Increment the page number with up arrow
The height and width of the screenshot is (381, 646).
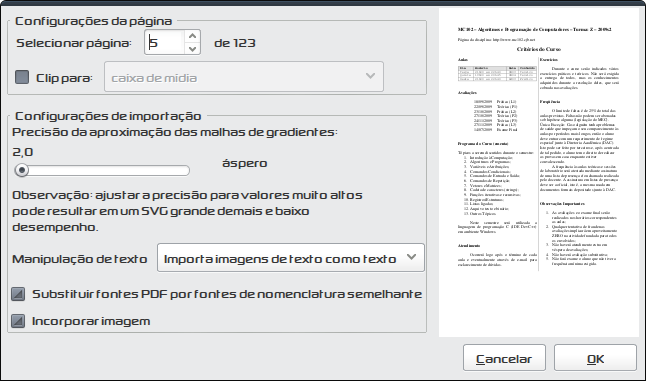point(192,36)
